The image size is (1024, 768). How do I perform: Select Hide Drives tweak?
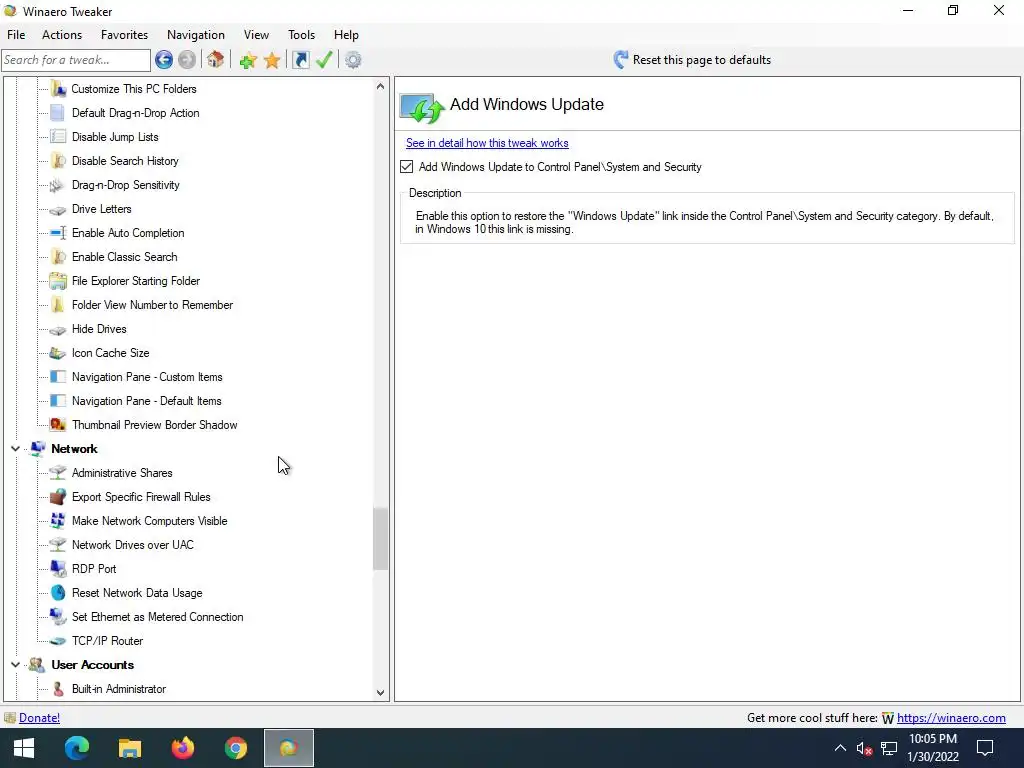coord(99,329)
